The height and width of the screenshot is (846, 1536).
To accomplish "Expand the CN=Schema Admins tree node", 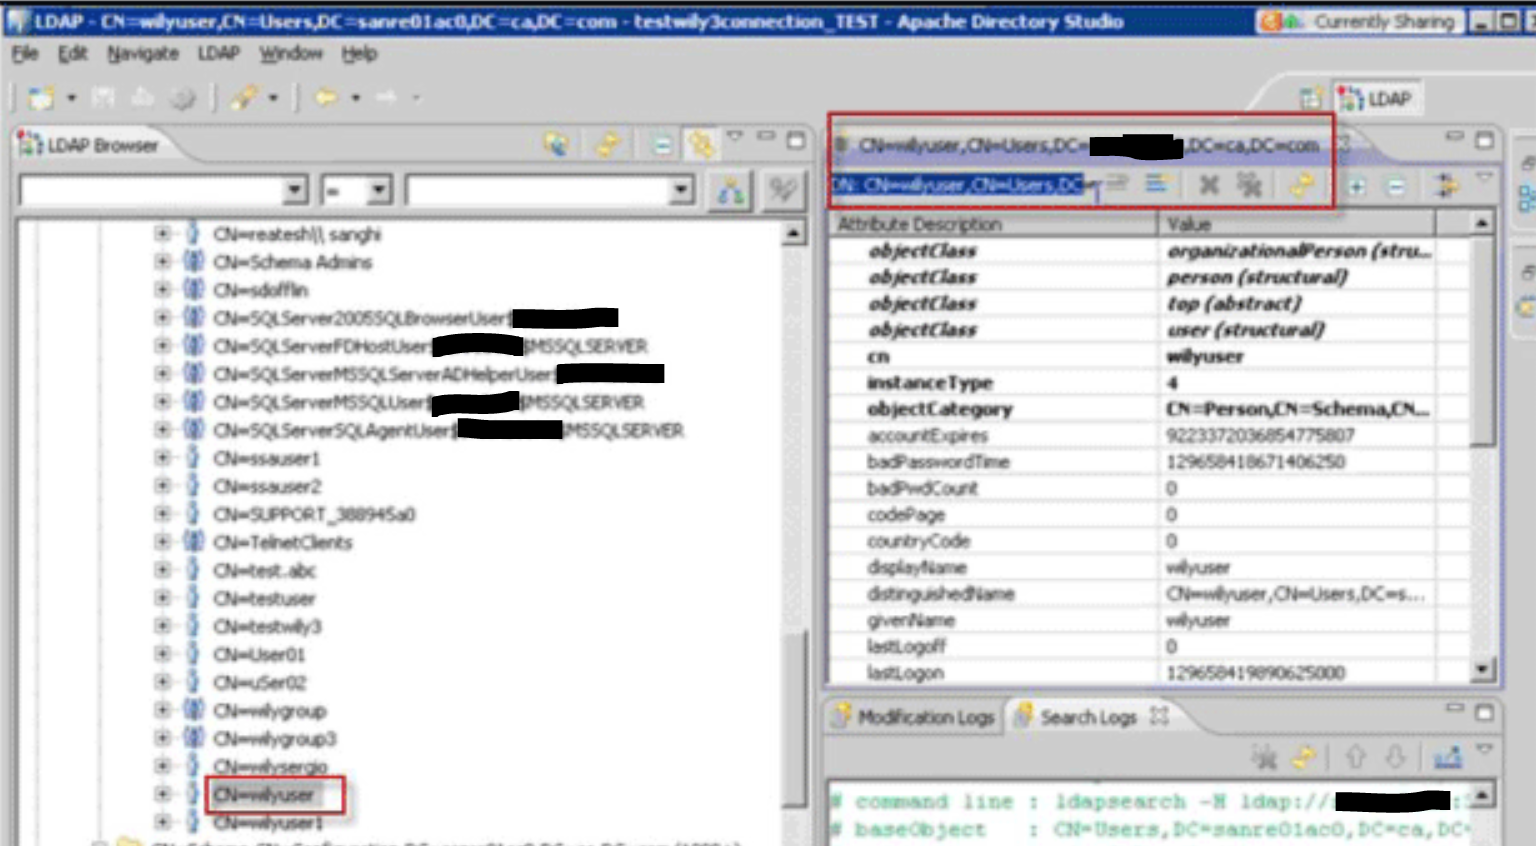I will [x=162, y=261].
